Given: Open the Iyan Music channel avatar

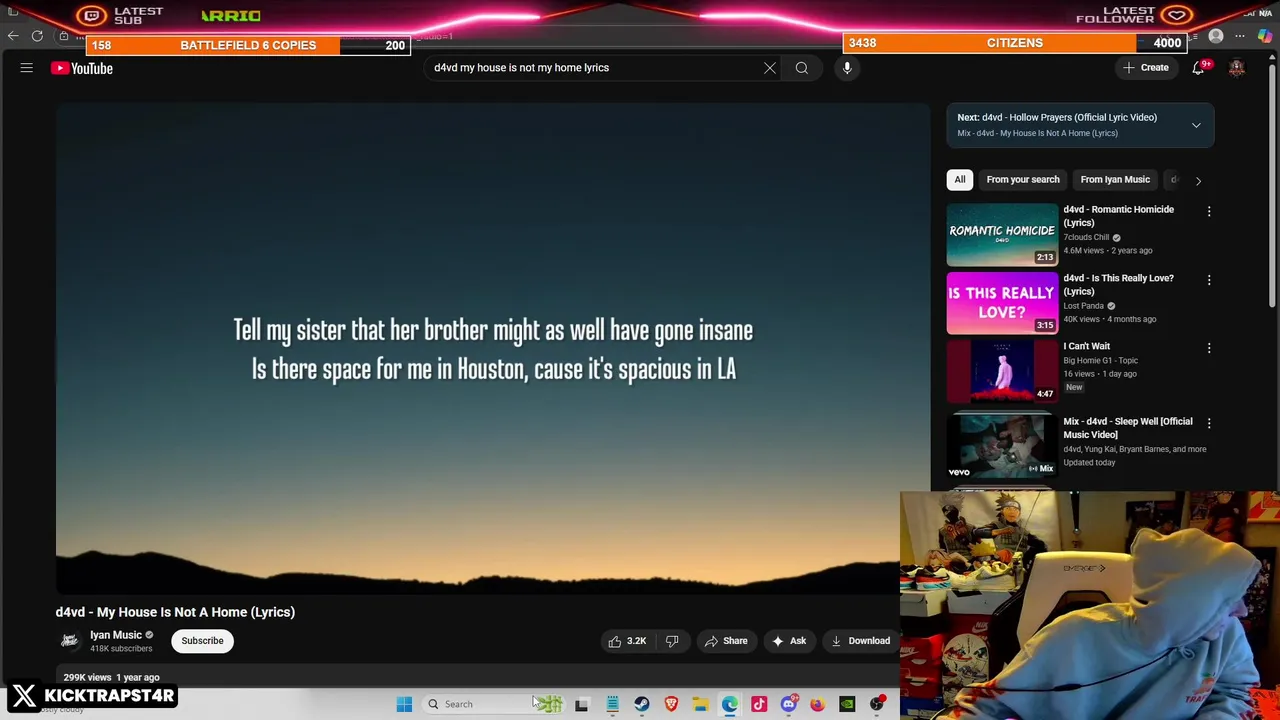Looking at the screenshot, I should click(x=69, y=641).
